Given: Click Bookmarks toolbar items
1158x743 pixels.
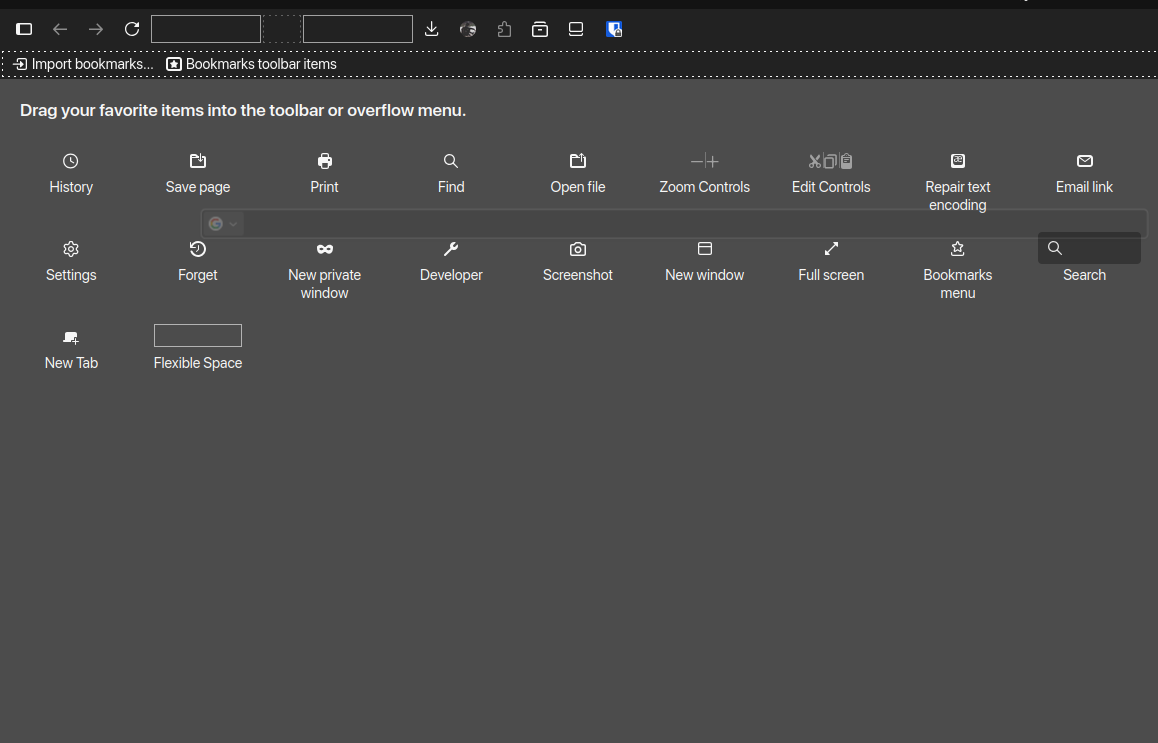Looking at the screenshot, I should 251,64.
